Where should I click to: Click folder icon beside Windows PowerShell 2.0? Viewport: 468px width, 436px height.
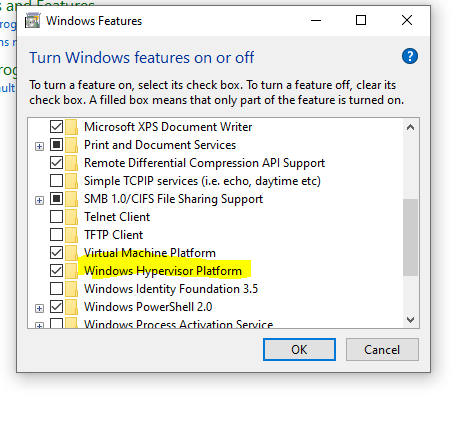[71, 307]
